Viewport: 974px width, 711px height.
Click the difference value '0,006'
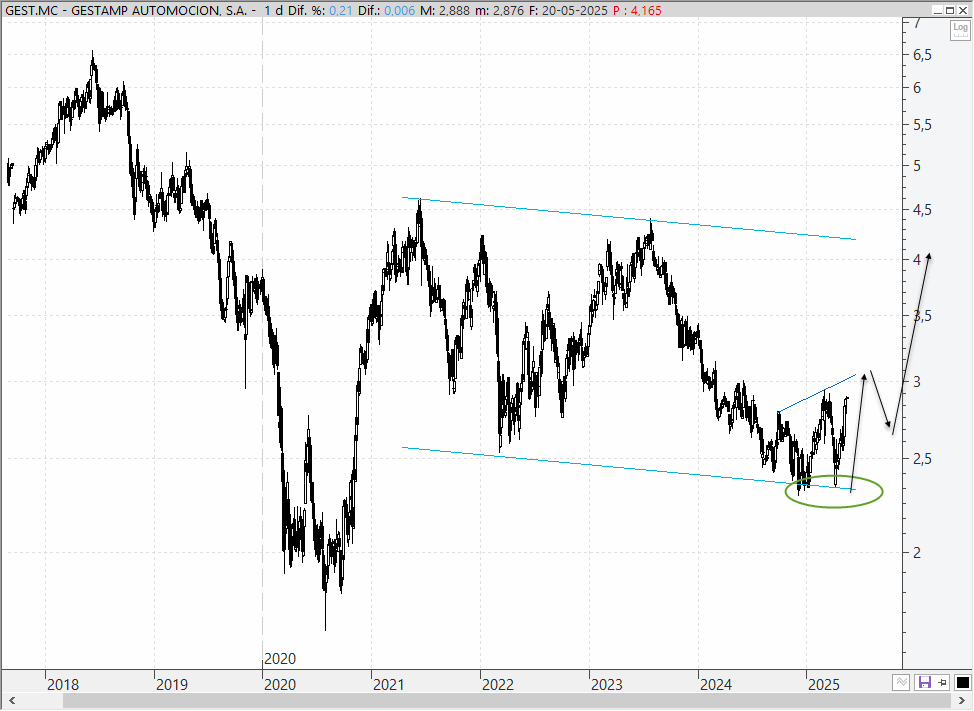coord(399,11)
